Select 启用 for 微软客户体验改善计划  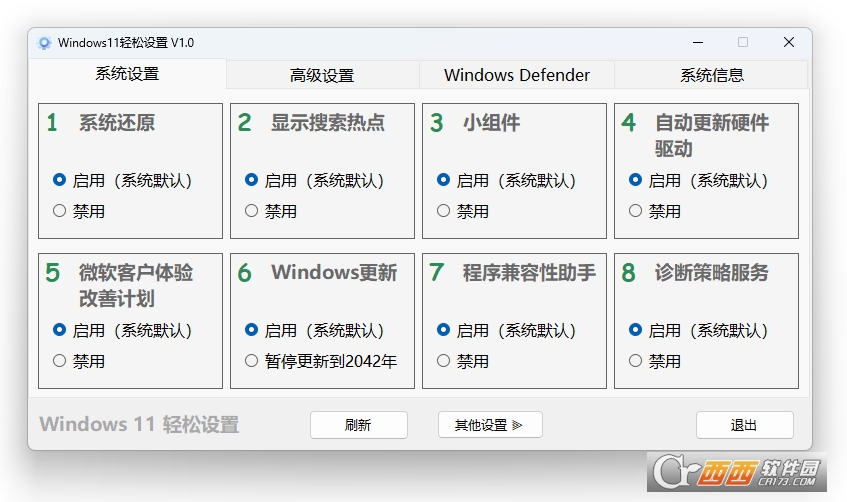(x=123, y=330)
